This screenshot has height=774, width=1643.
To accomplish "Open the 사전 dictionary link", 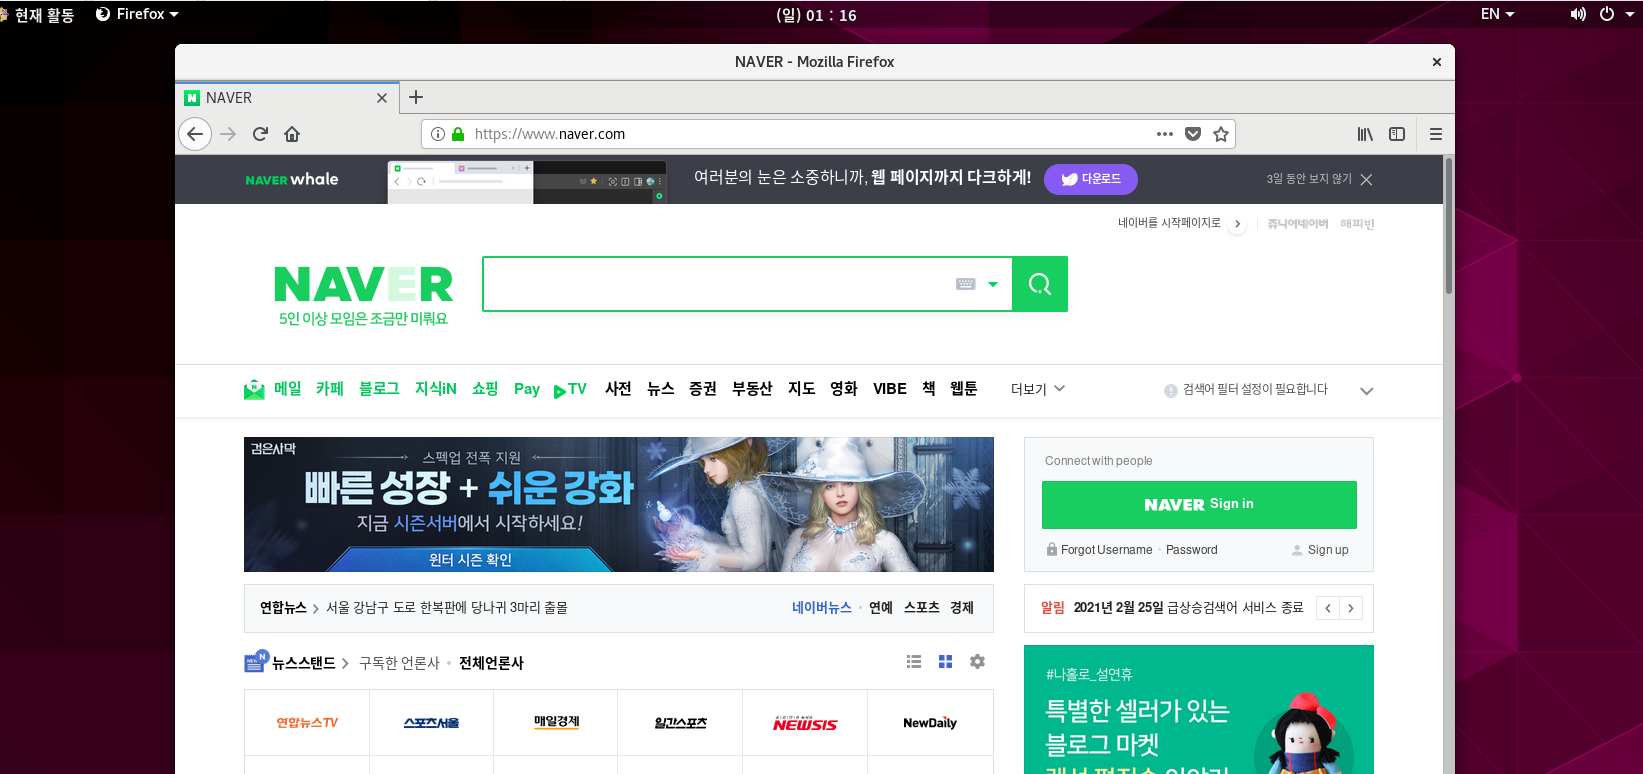I will coord(618,389).
